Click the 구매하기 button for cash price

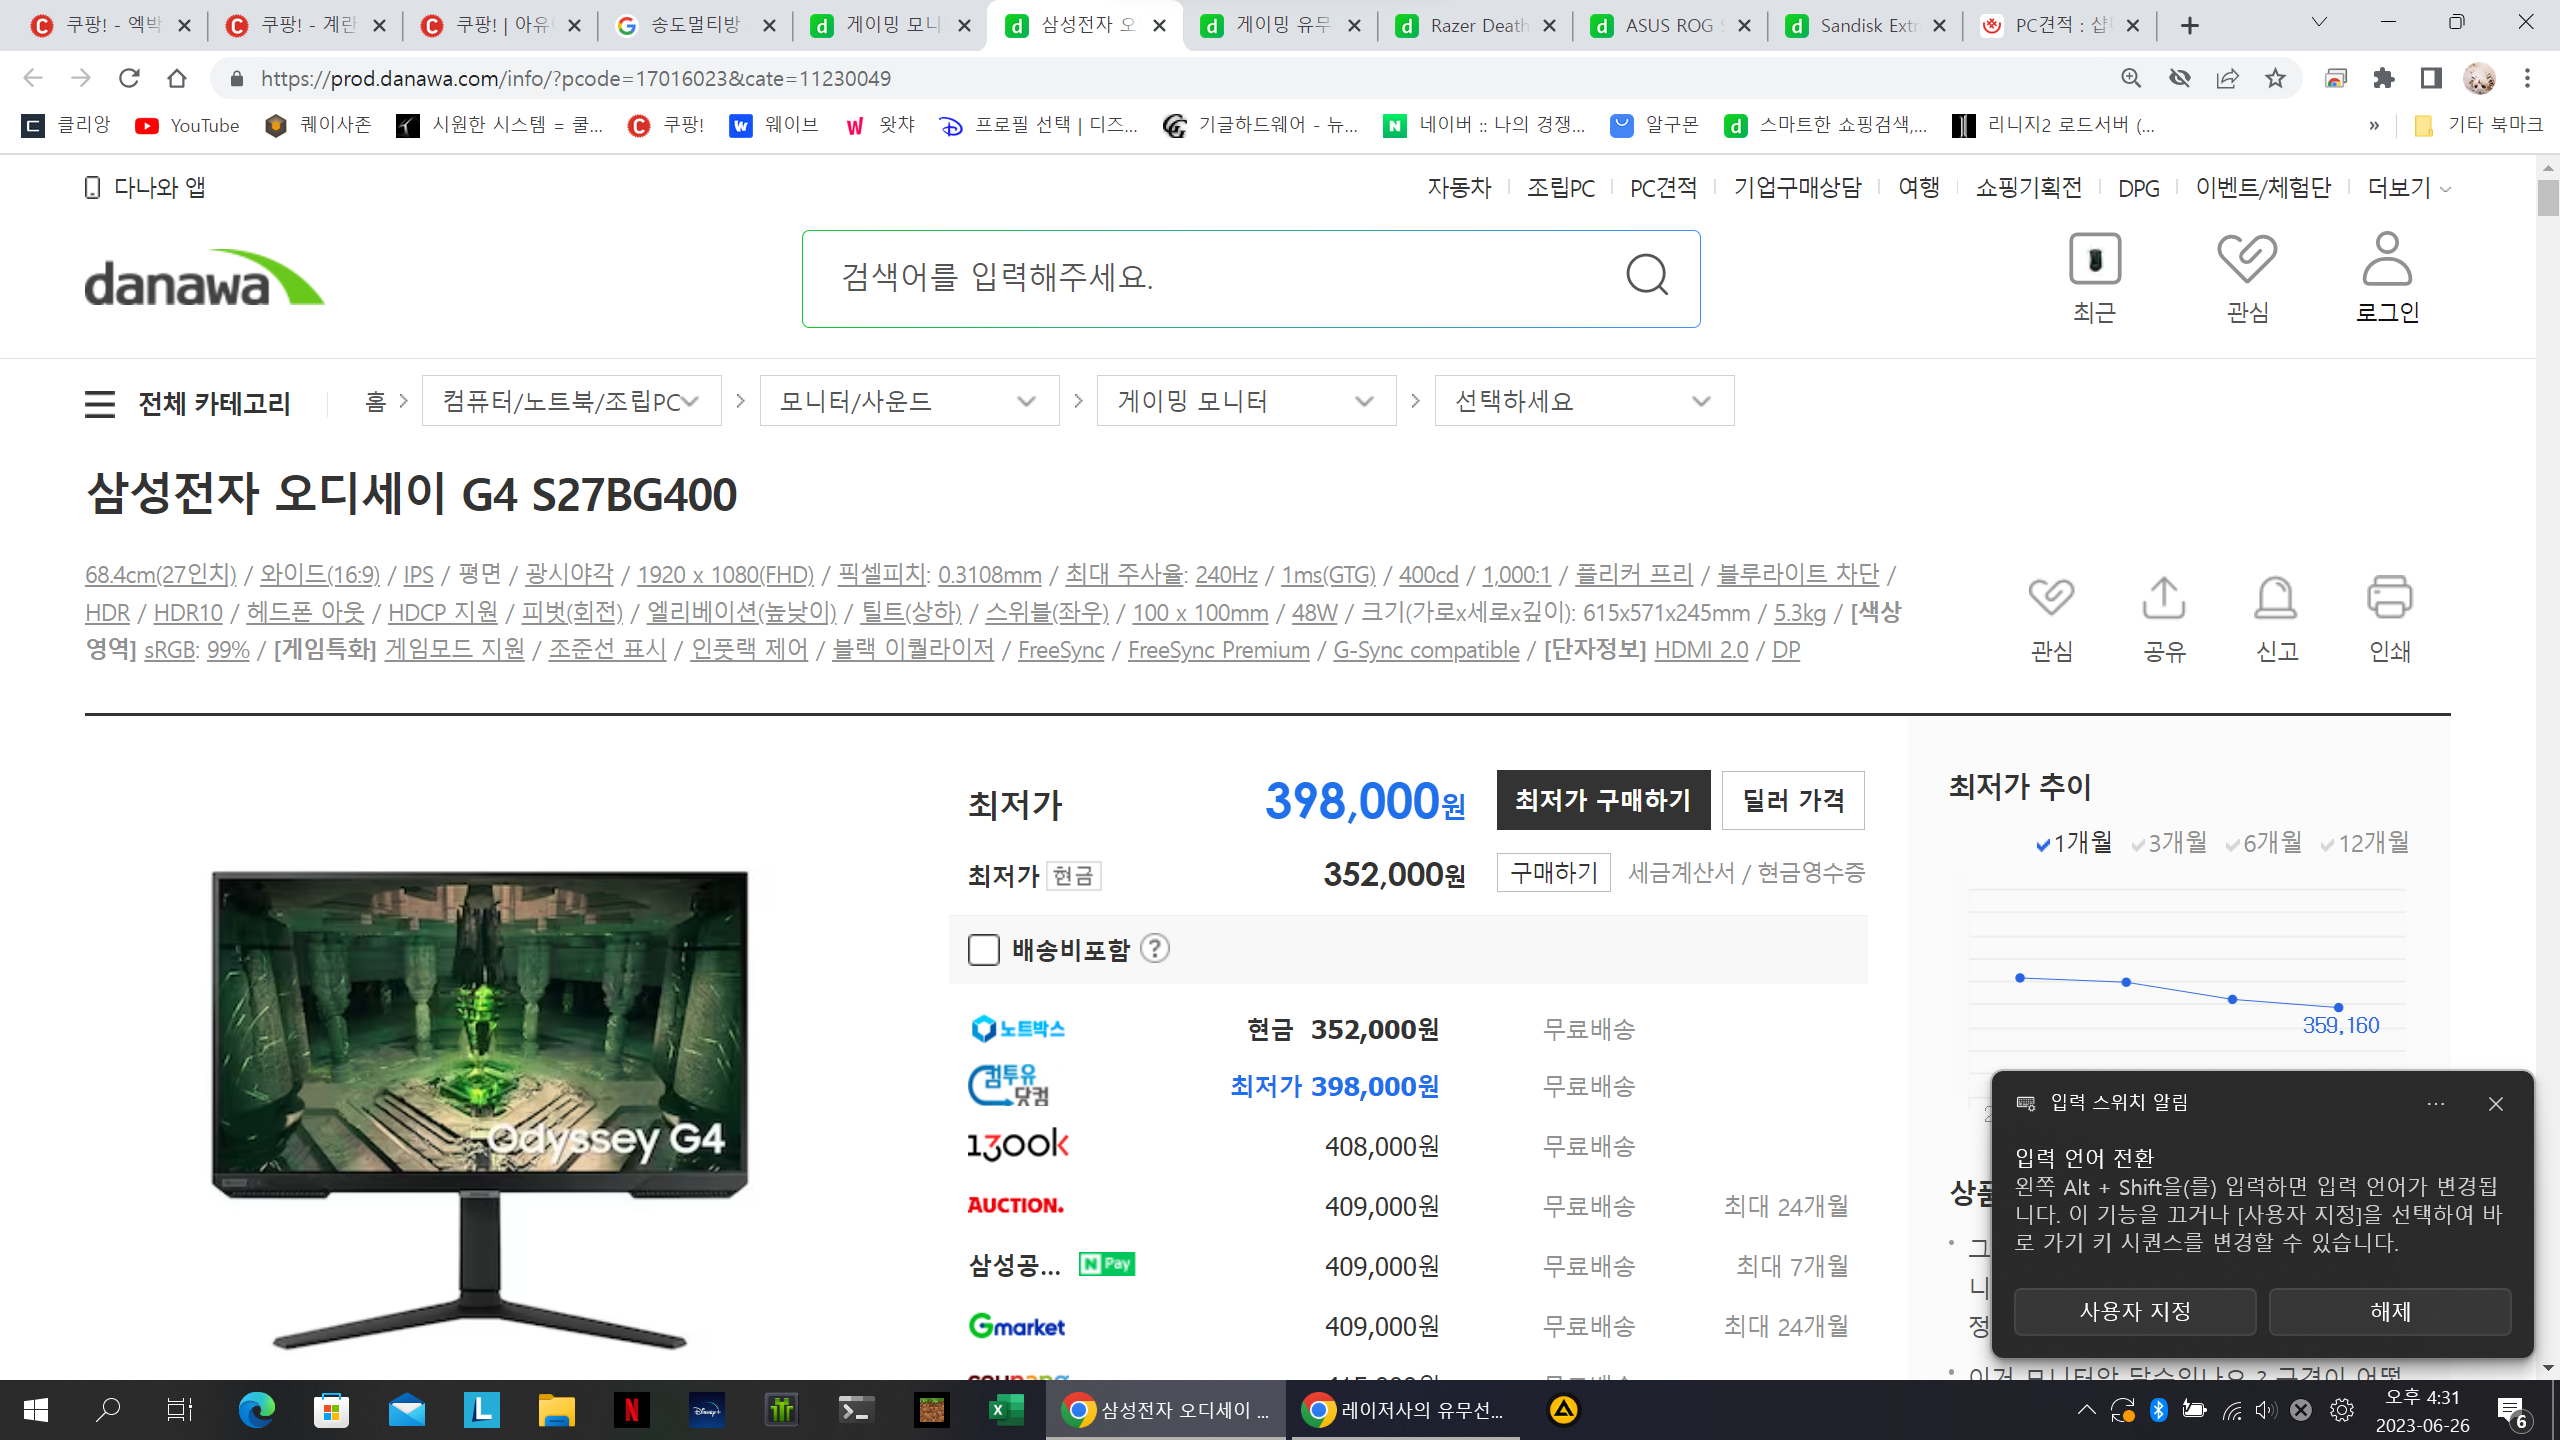coord(1553,872)
